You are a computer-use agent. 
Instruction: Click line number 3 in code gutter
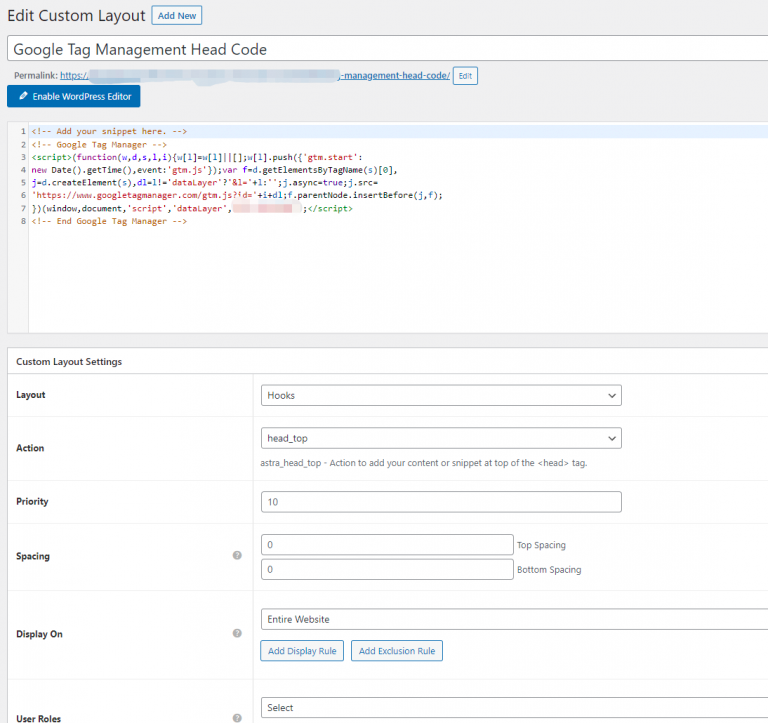23,157
